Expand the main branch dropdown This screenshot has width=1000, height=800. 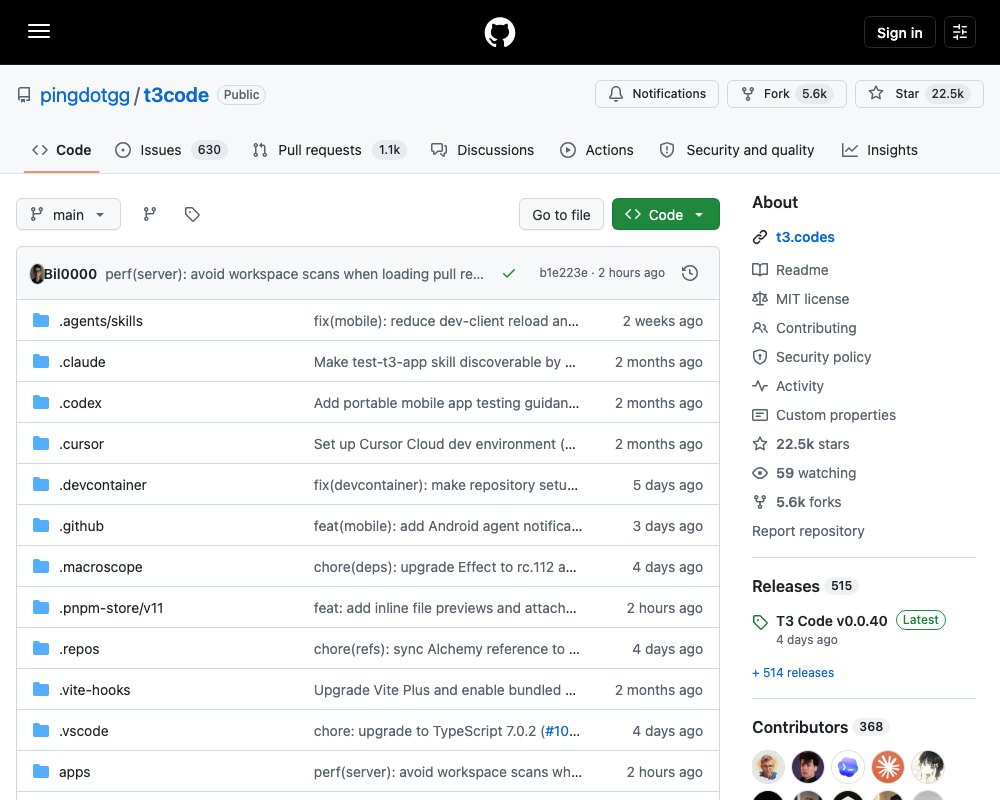68,214
